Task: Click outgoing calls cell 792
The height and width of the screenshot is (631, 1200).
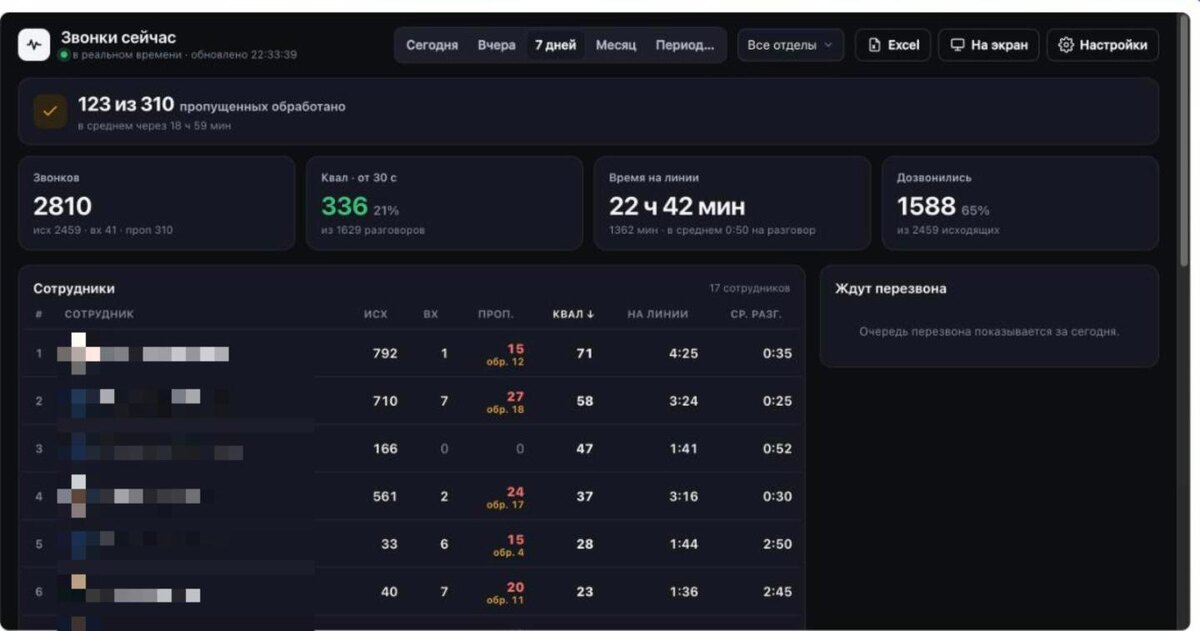Action: [385, 353]
